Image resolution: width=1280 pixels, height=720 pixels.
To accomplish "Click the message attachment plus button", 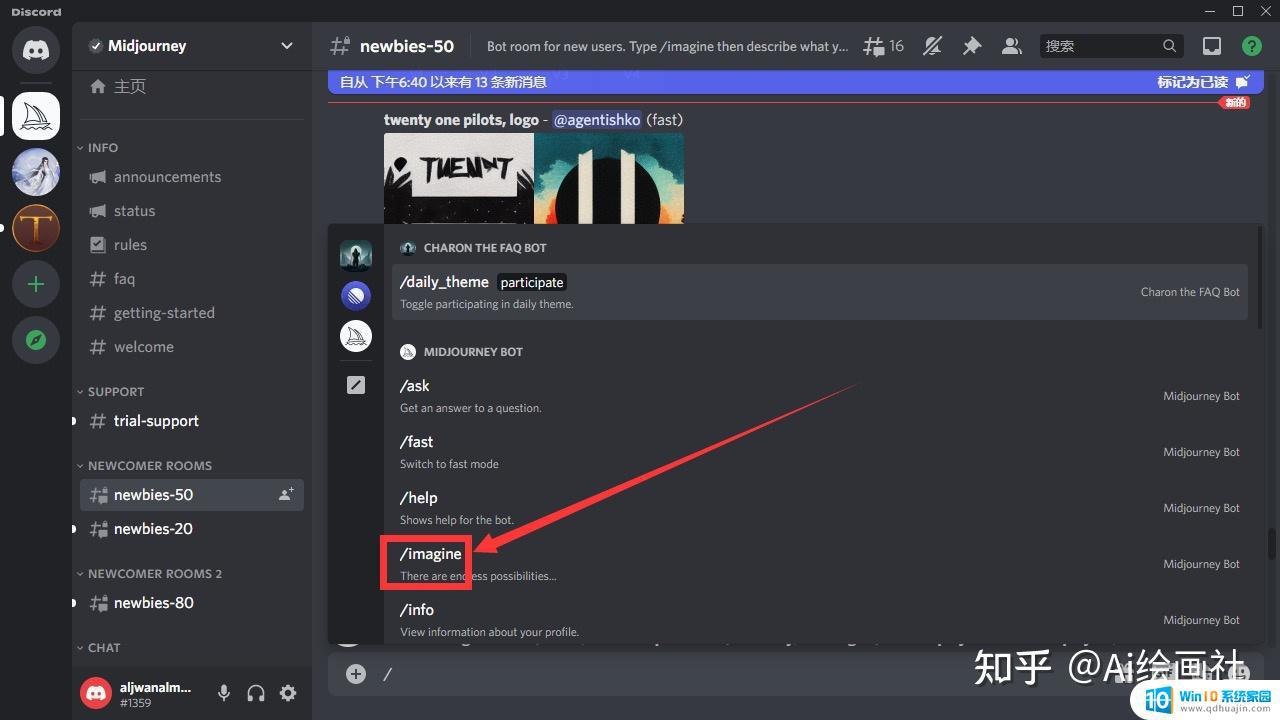I will point(356,674).
